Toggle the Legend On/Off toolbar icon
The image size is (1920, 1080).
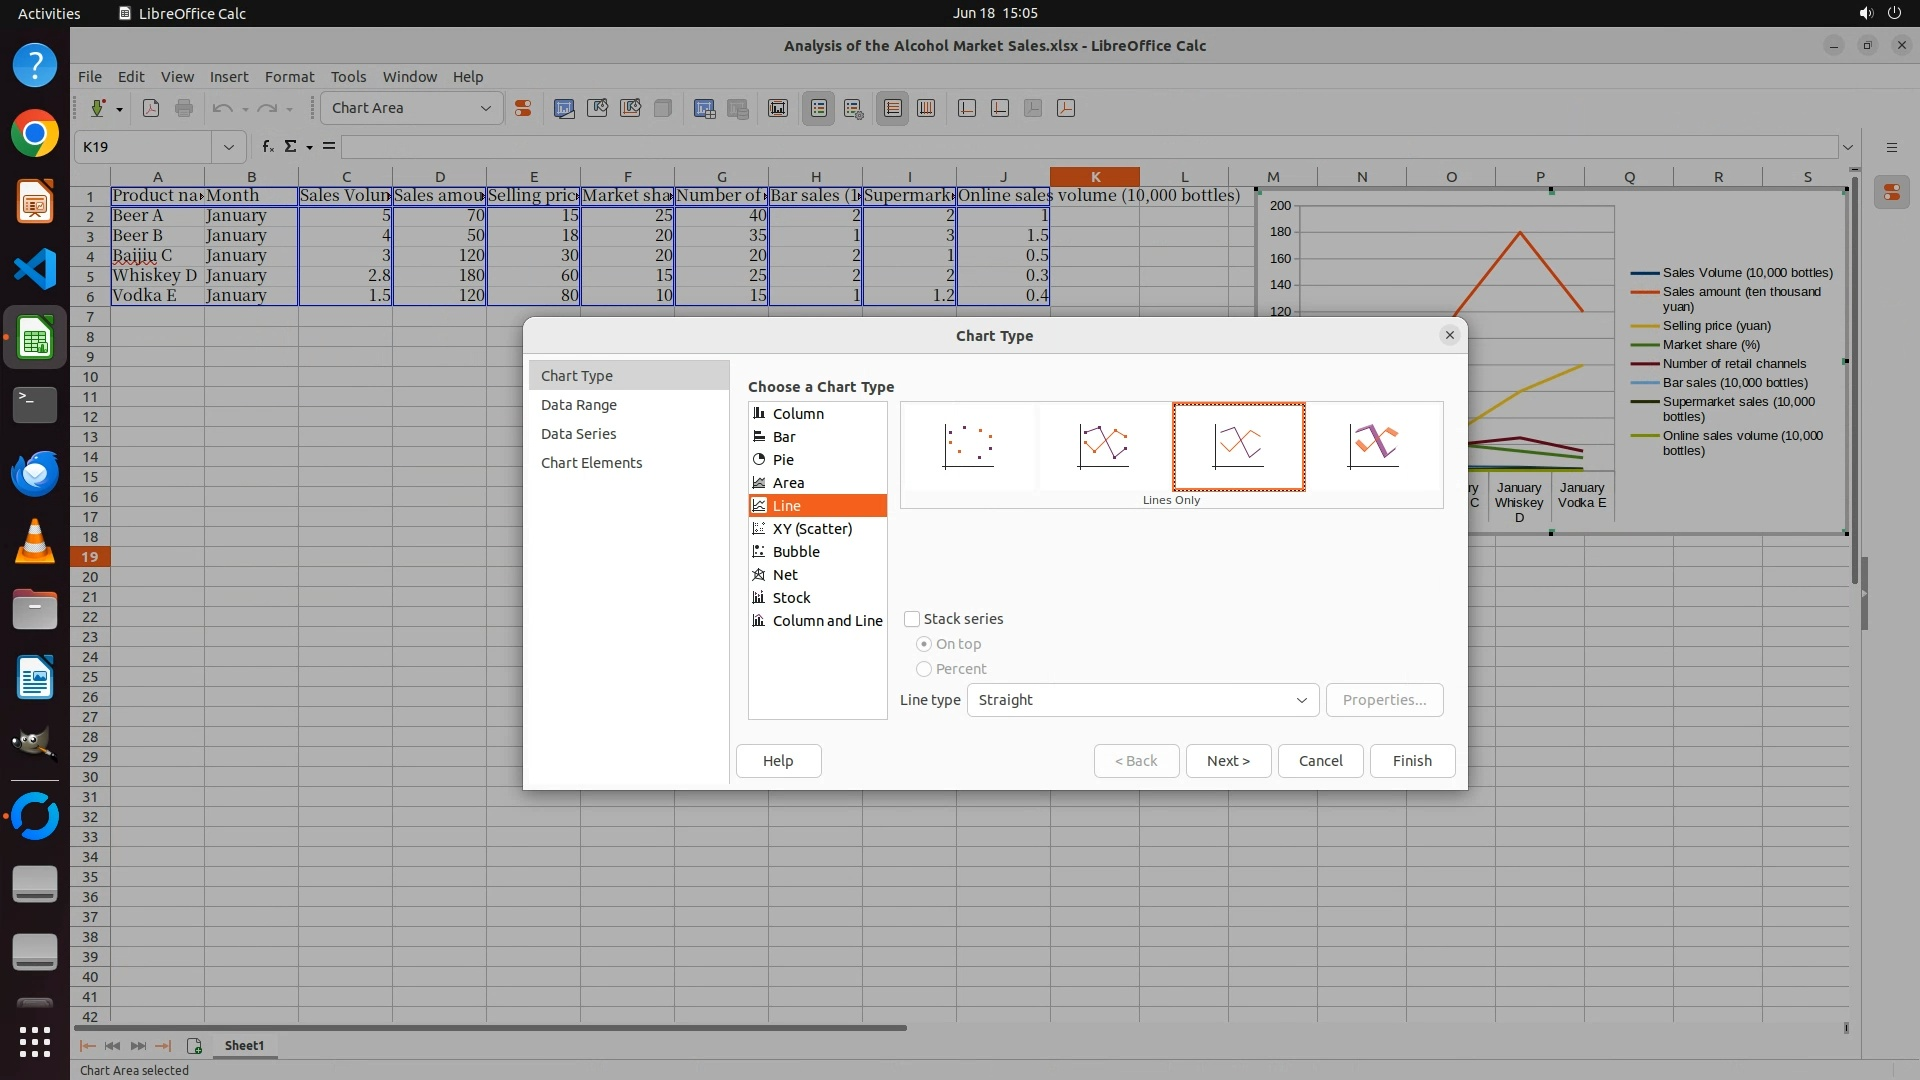click(x=818, y=108)
